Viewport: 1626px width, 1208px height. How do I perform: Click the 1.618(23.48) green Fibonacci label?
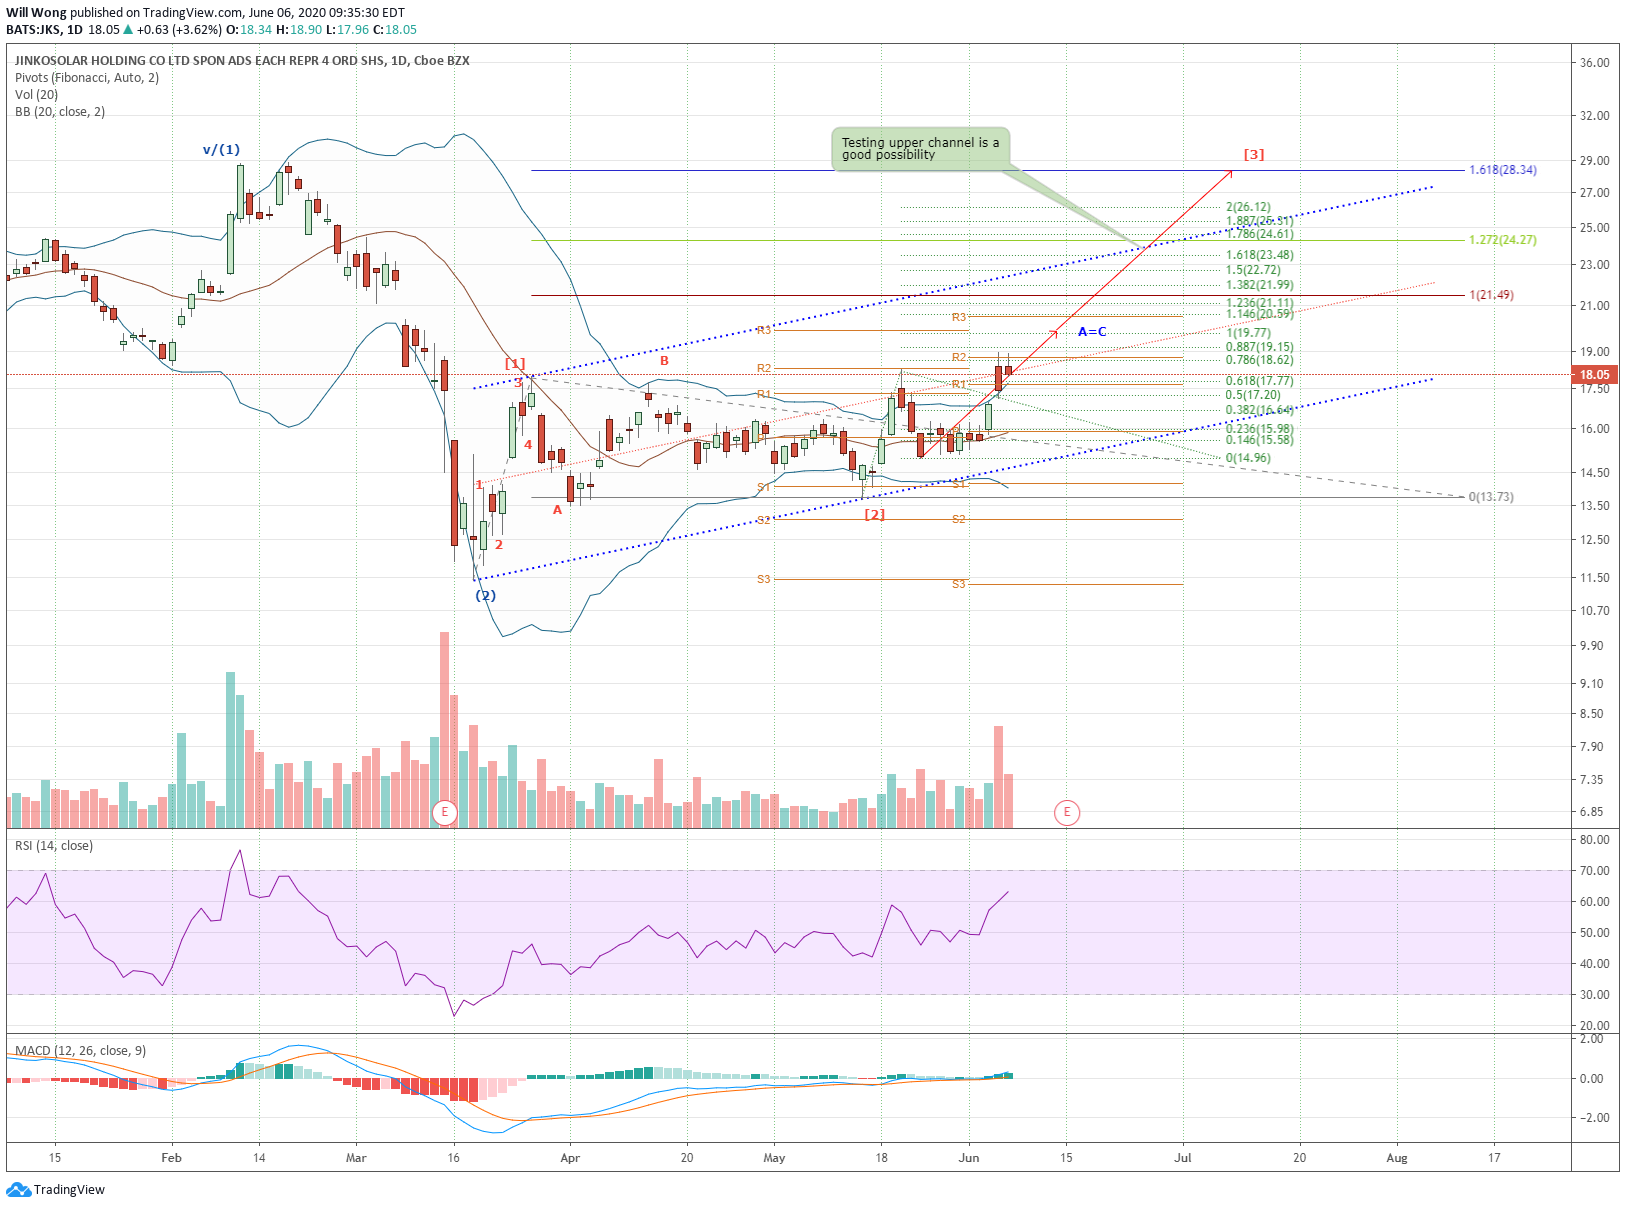point(1259,254)
